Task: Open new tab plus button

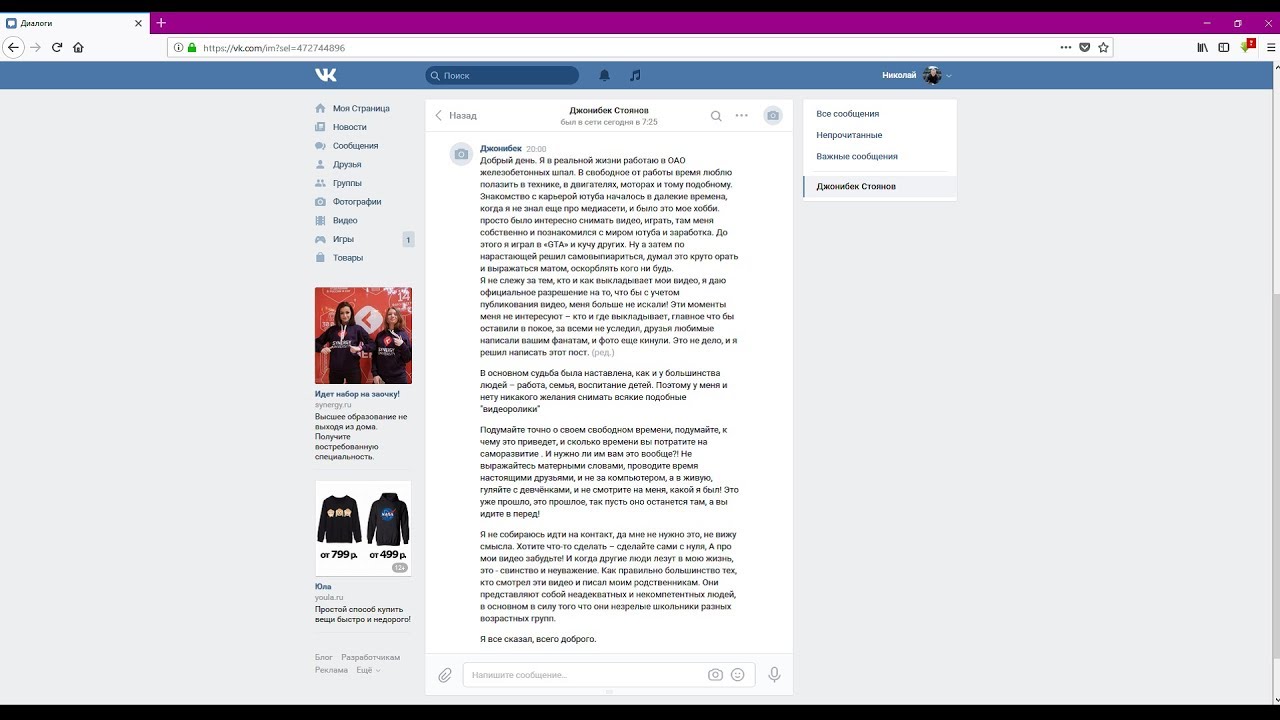Action: (161, 23)
